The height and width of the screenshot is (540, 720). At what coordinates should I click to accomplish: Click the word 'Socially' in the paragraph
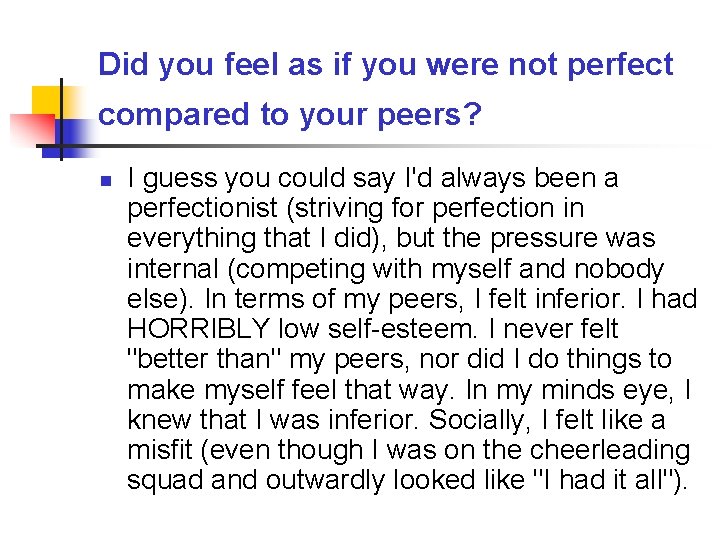coord(477,420)
